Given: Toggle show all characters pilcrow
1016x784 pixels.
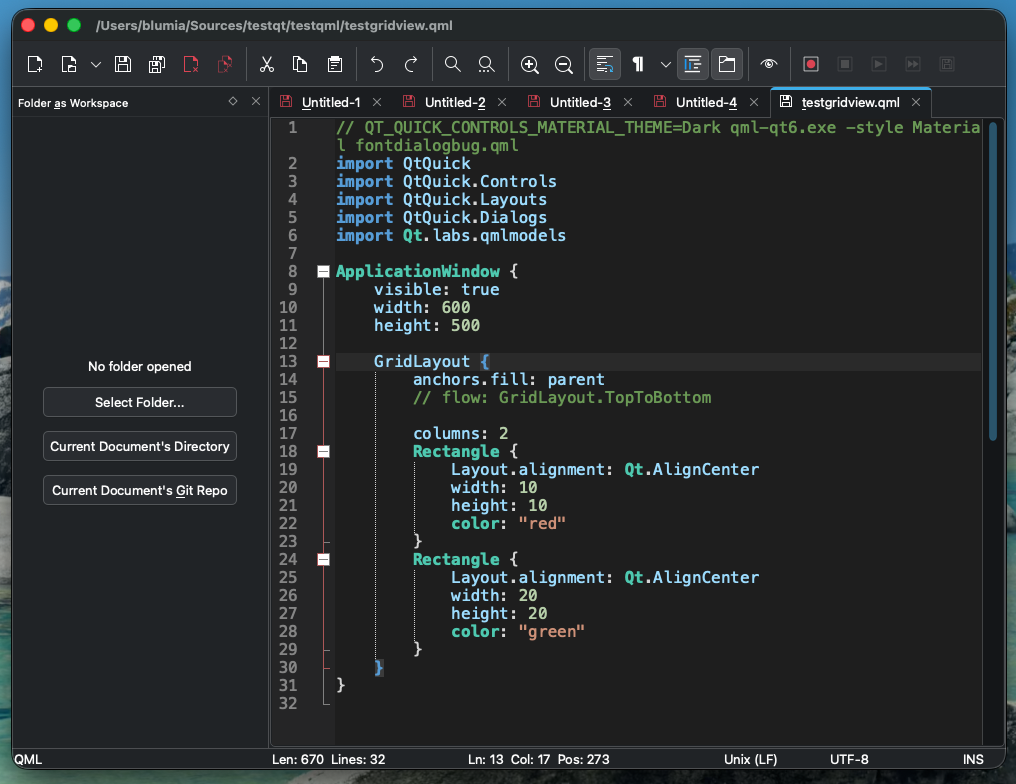Looking at the screenshot, I should [638, 64].
